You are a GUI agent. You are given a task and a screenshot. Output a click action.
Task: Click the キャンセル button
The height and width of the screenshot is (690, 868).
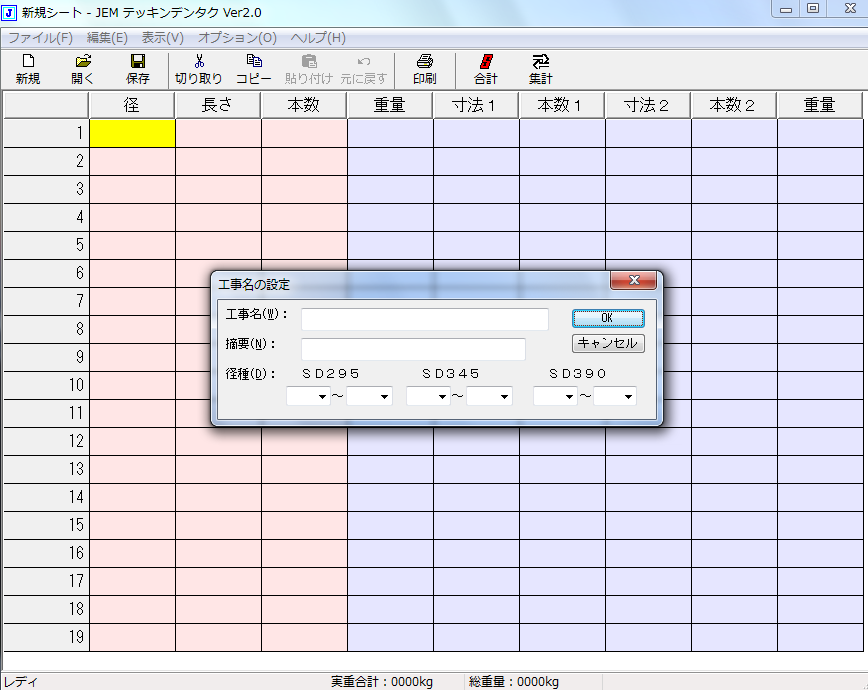(x=608, y=343)
